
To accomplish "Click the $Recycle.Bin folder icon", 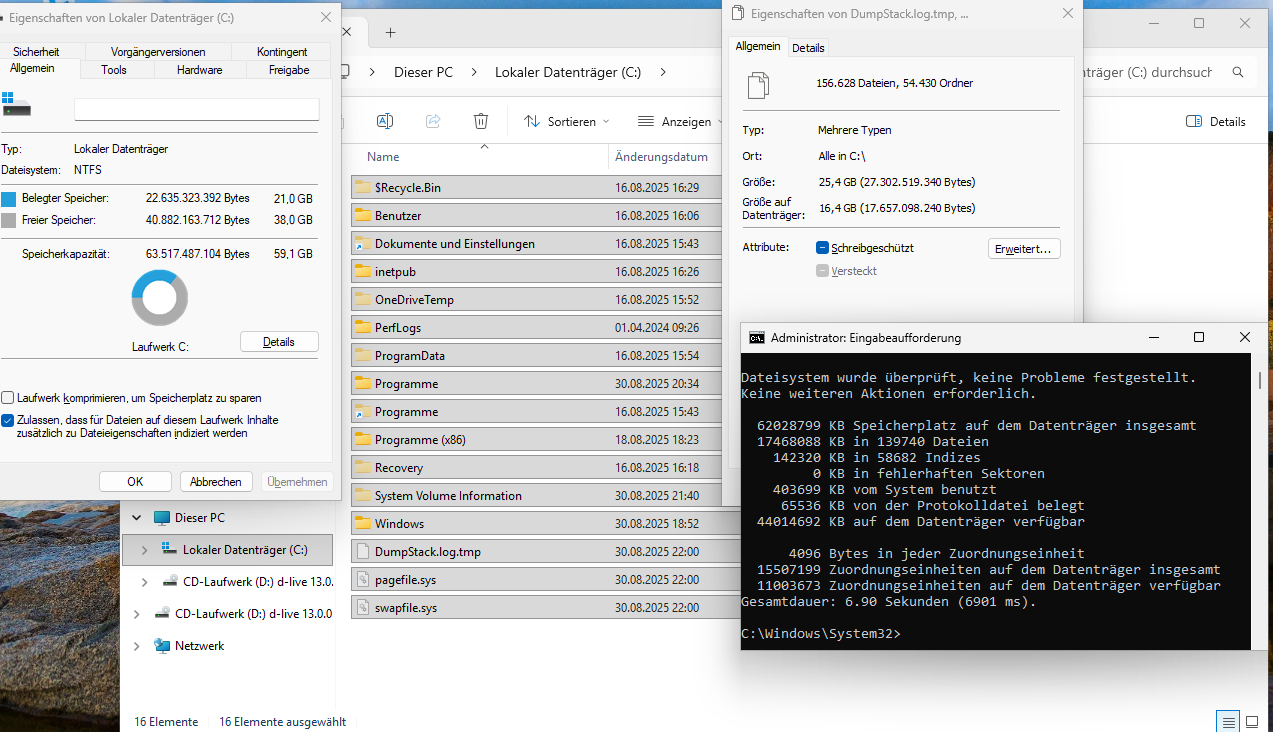I will tap(362, 187).
